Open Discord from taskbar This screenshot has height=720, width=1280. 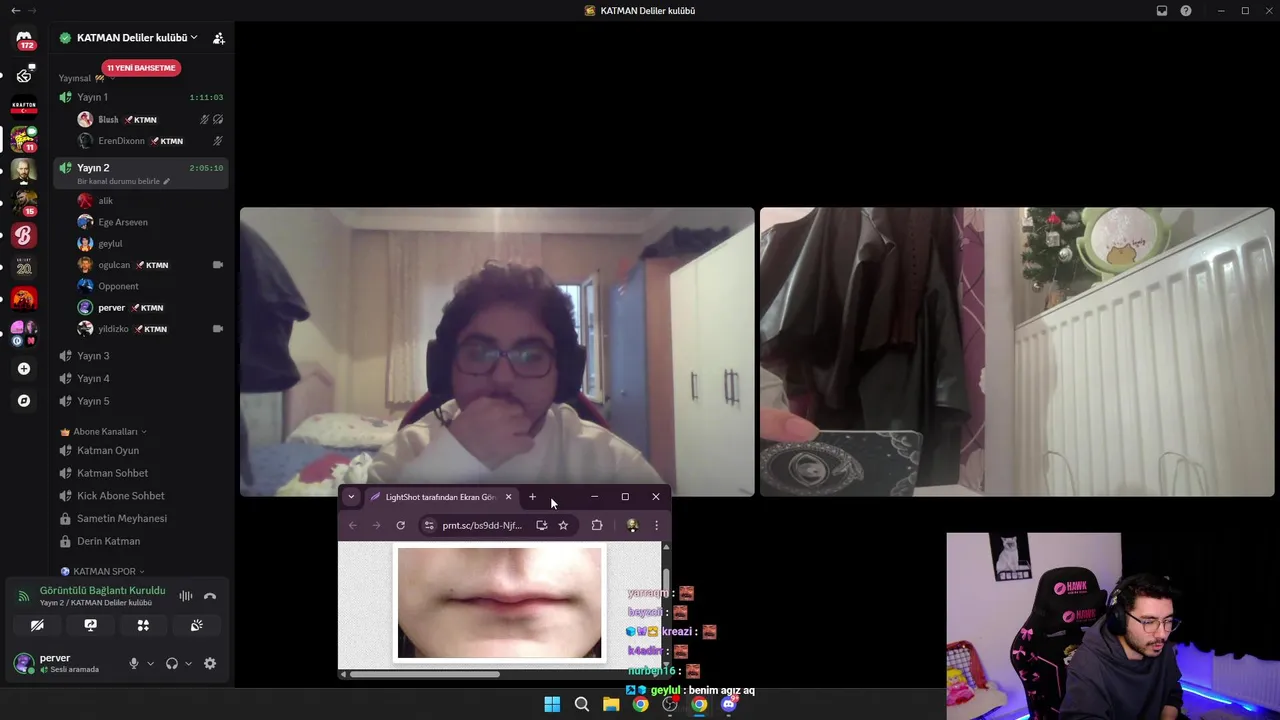click(729, 704)
